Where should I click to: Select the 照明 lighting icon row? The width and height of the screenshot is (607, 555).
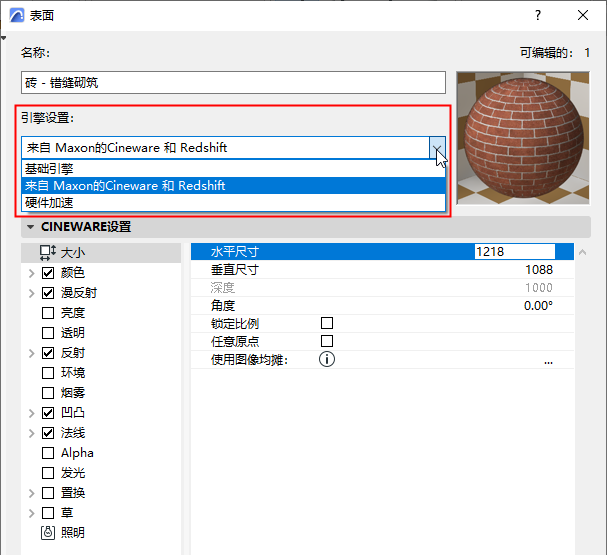point(101,533)
